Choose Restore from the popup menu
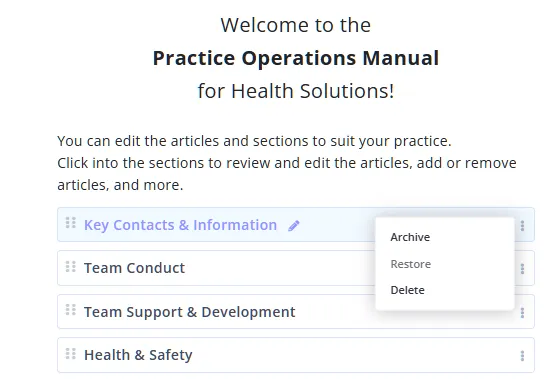 click(x=410, y=264)
